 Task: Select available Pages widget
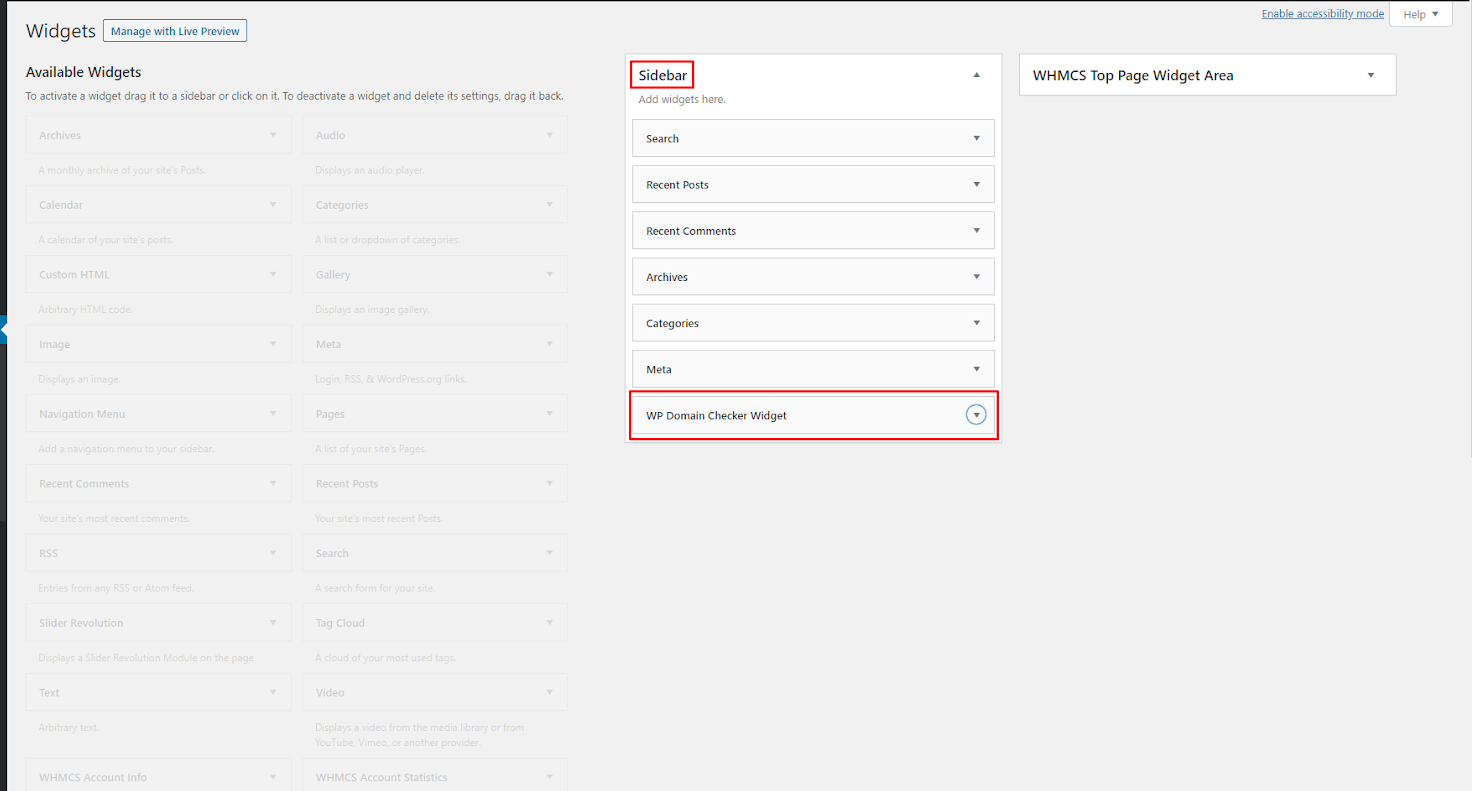(x=435, y=414)
